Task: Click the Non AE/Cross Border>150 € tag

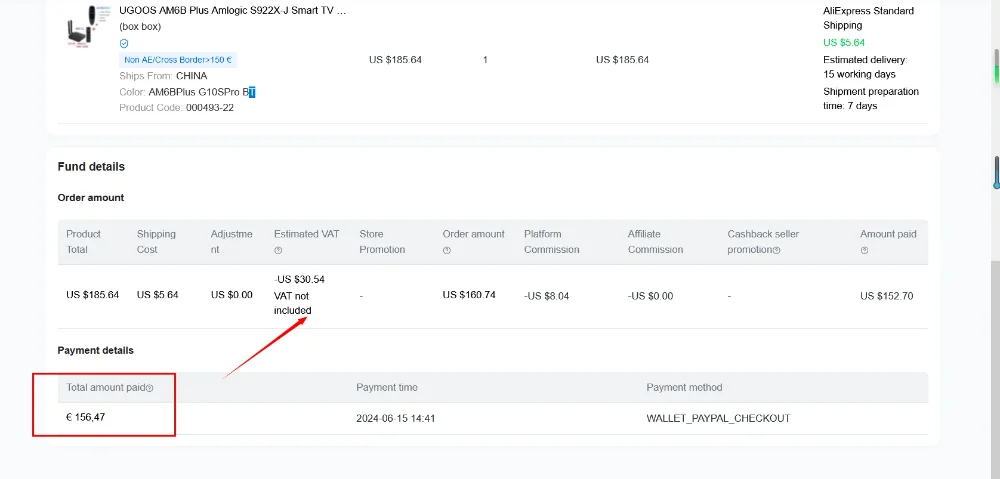Action: pyautogui.click(x=178, y=60)
